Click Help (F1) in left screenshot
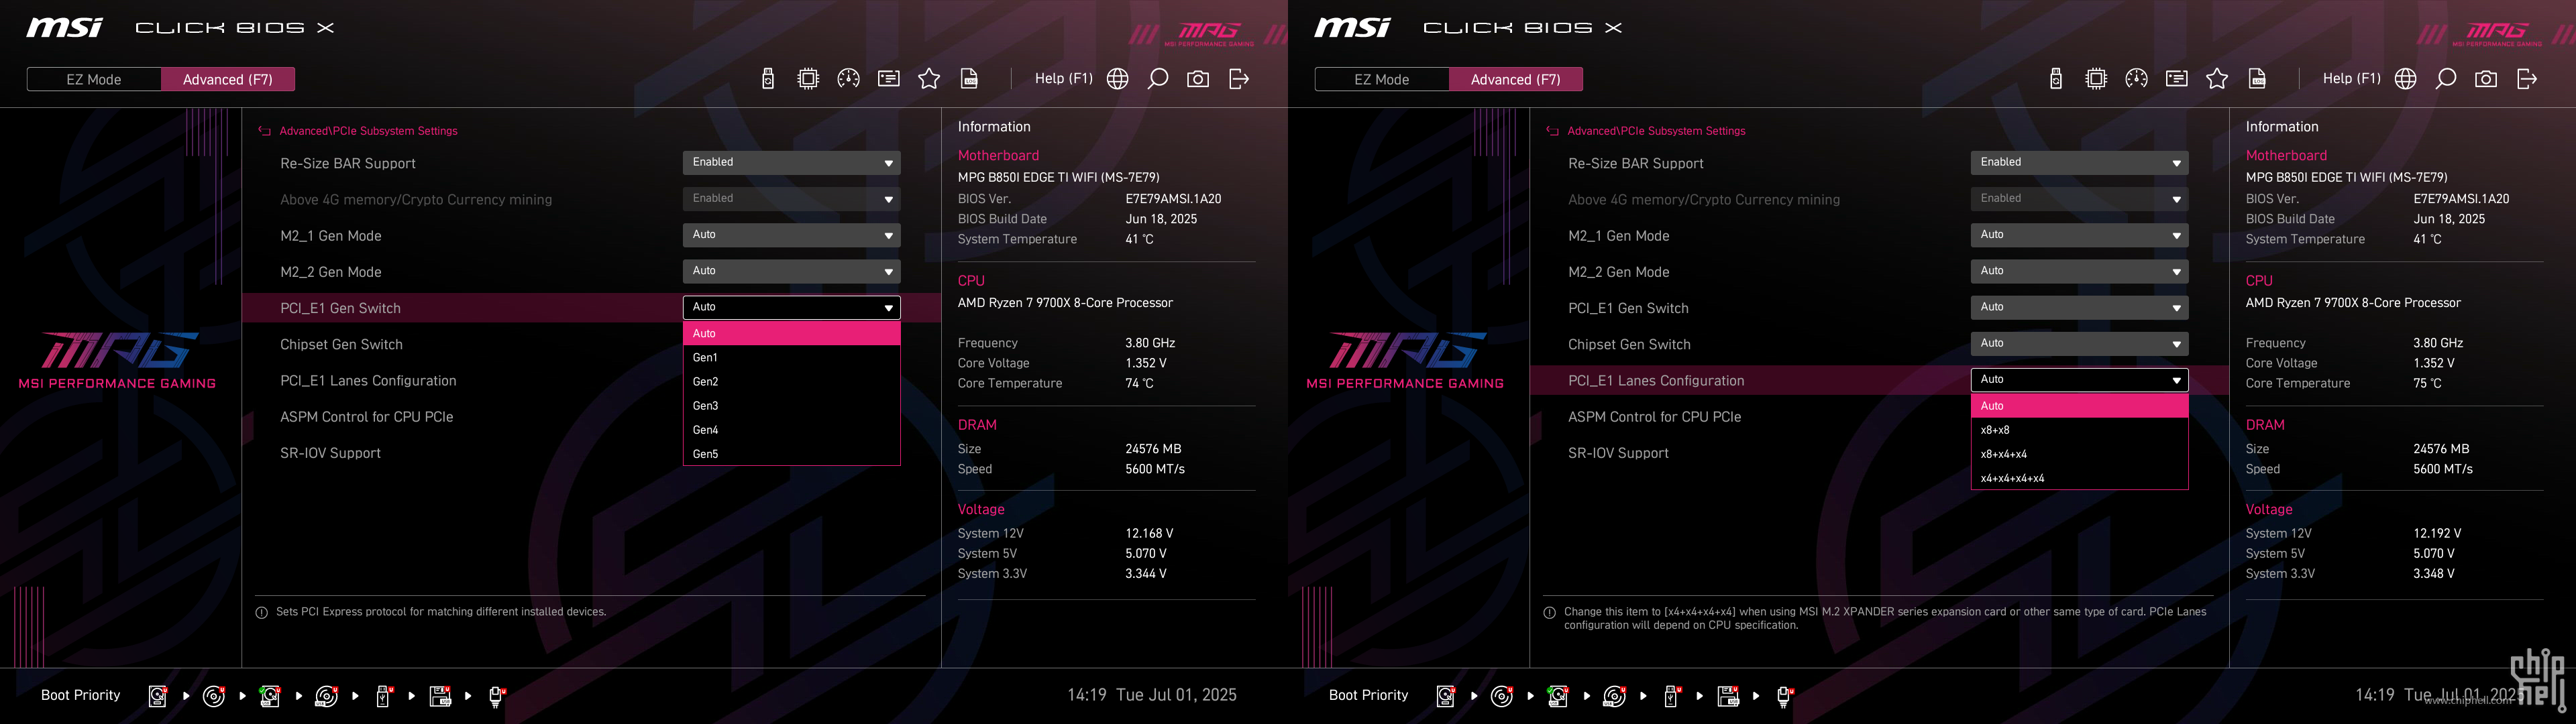The height and width of the screenshot is (724, 2576). [1063, 78]
